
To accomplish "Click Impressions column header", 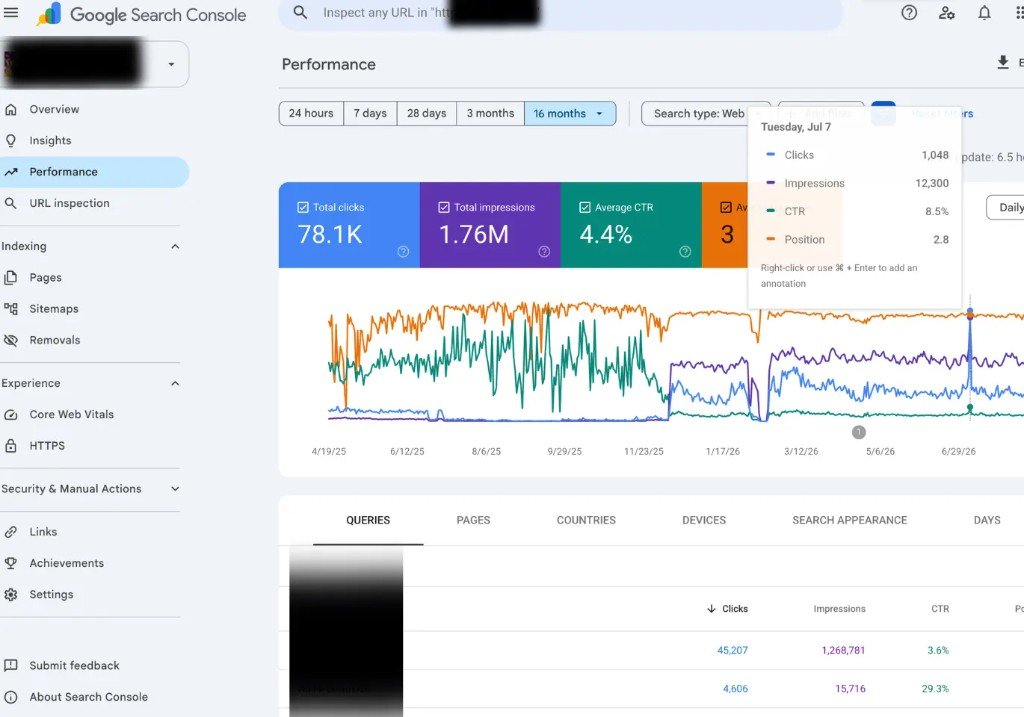I will 839,609.
